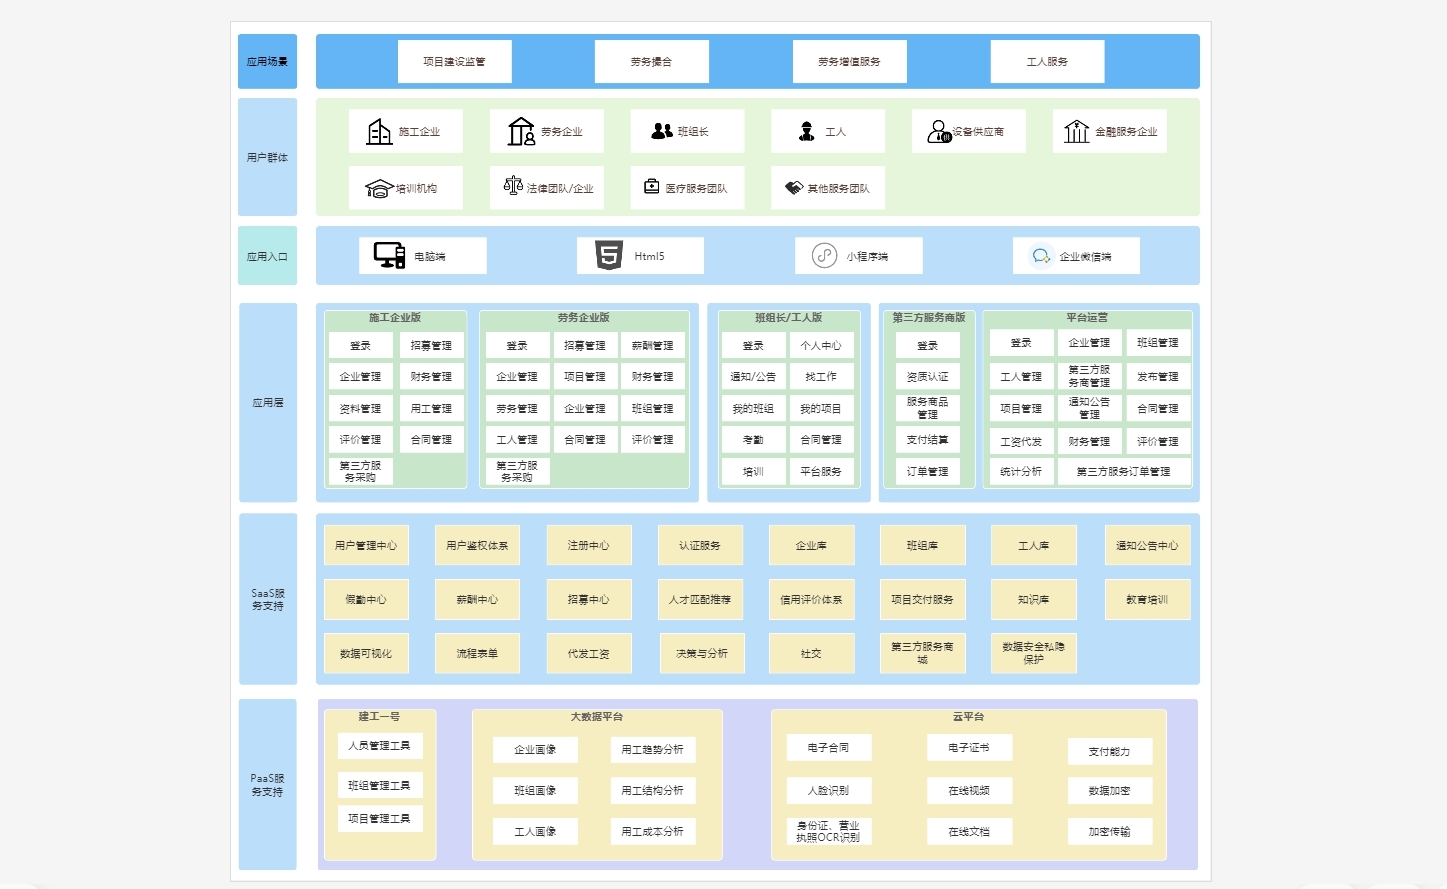Click the Html5 shield logo icon
Screen dimensions: 1447x889
tap(609, 255)
